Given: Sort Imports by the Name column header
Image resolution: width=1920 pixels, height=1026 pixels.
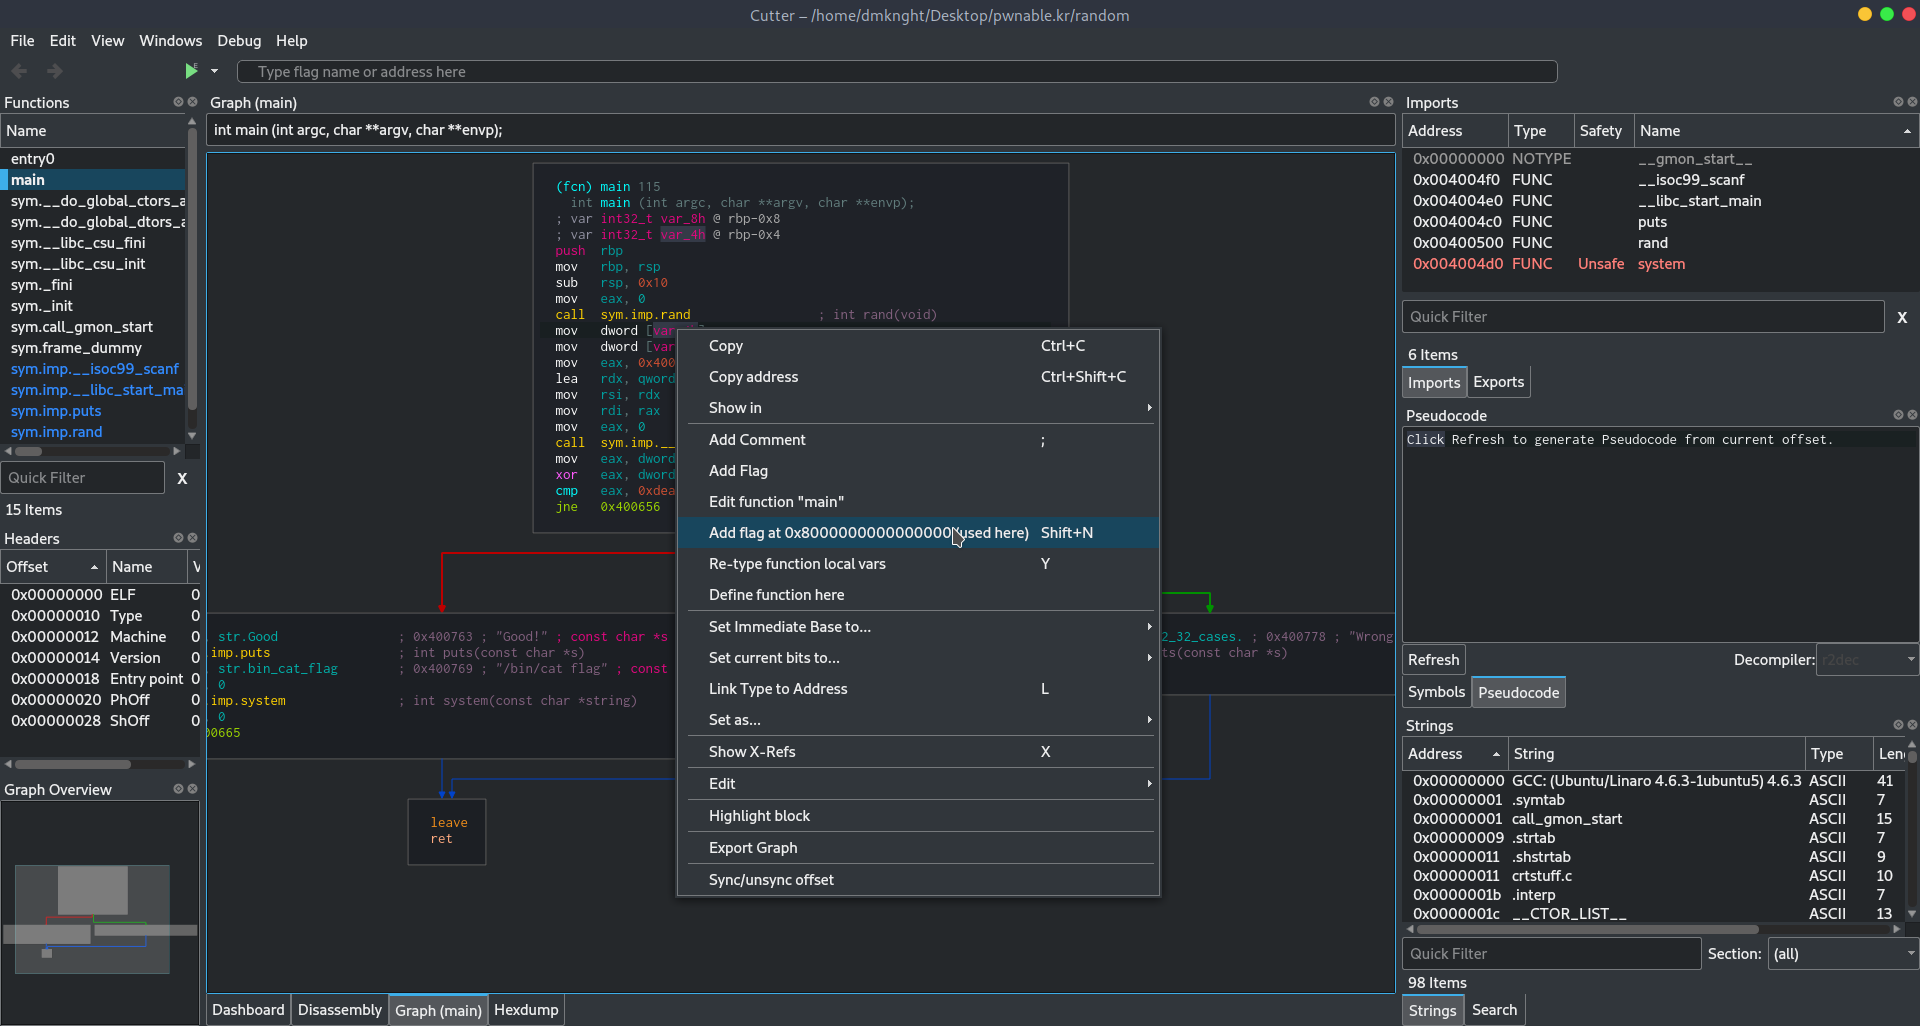Looking at the screenshot, I should click(x=1776, y=131).
